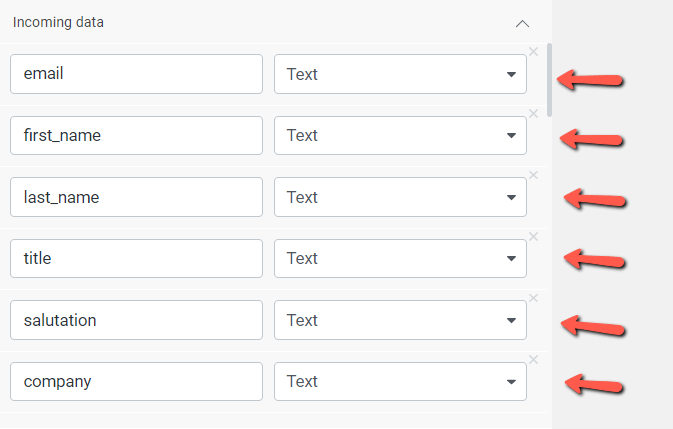This screenshot has width=673, height=429.
Task: Click the title name input field
Action: pyautogui.click(x=136, y=258)
